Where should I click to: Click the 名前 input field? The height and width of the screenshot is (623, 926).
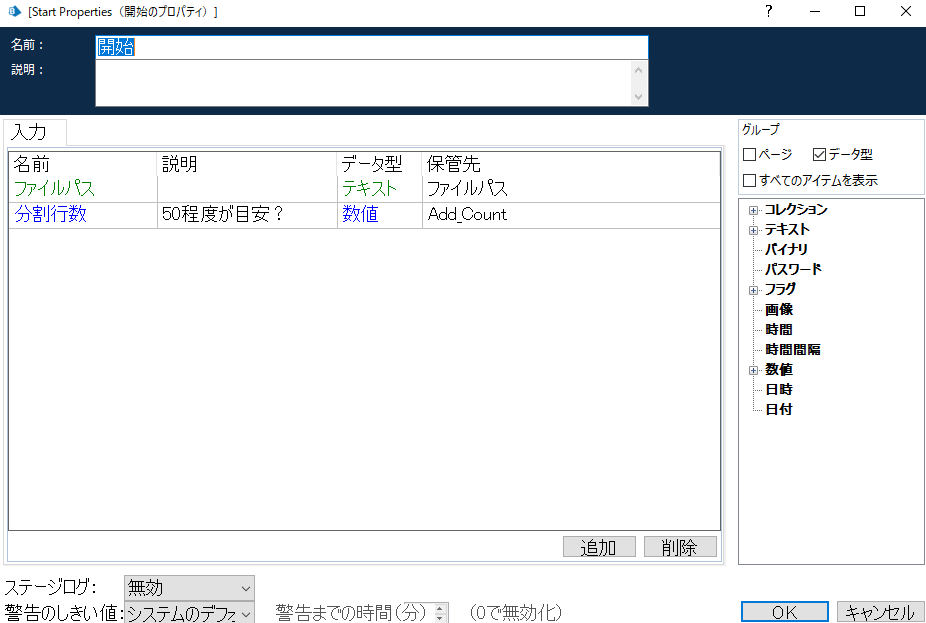371,47
